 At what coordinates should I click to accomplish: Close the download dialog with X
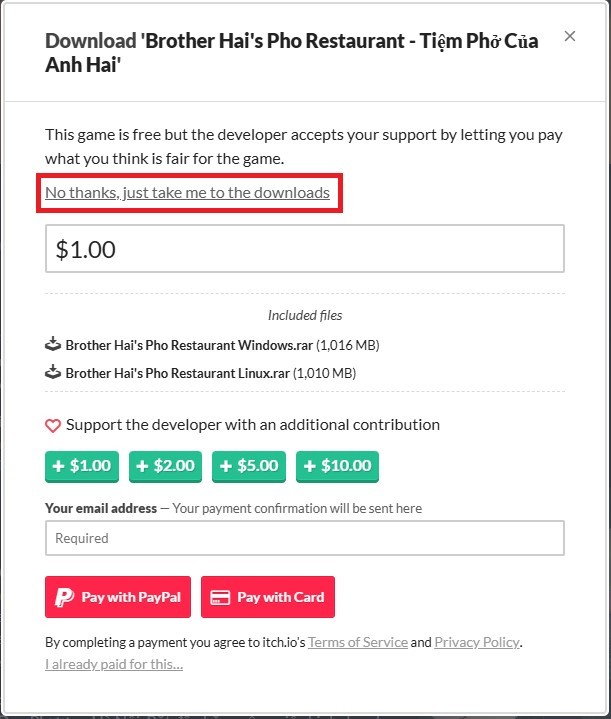570,37
